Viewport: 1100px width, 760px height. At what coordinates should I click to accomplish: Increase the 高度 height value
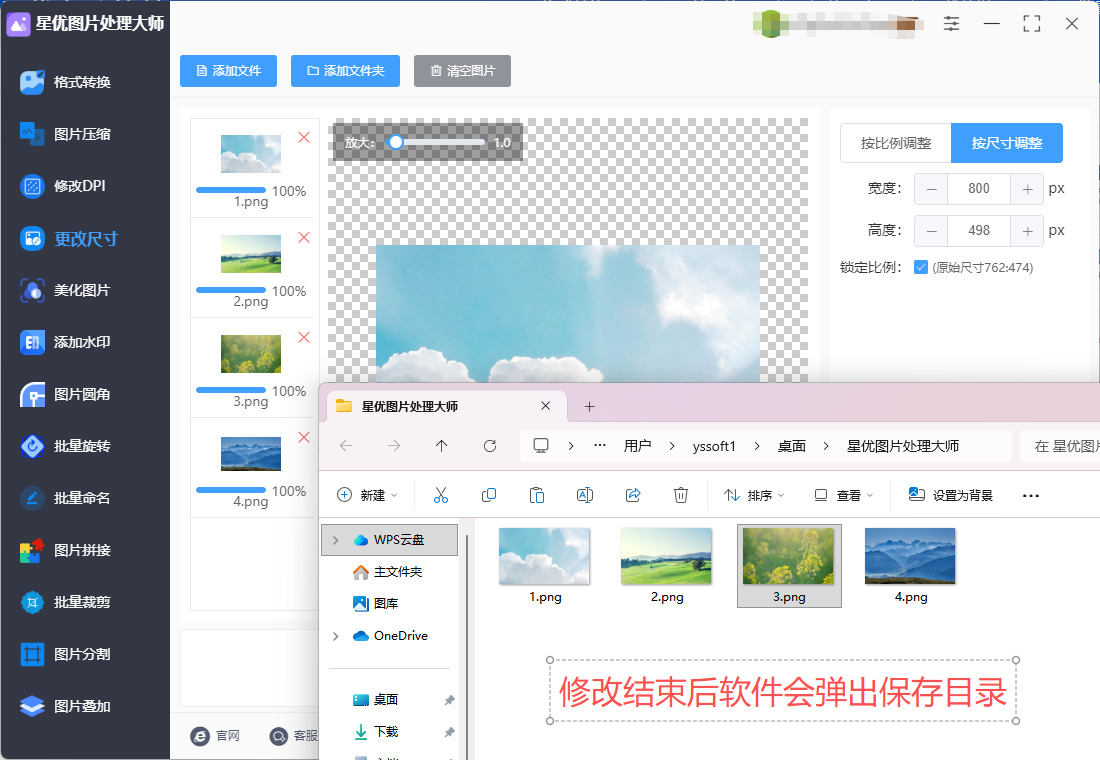(x=1027, y=231)
